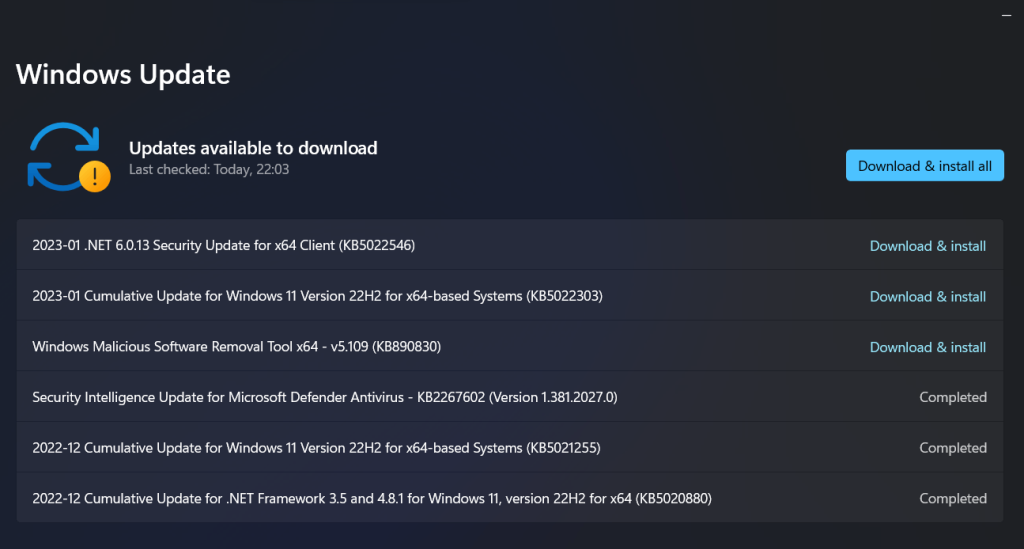1024x549 pixels.
Task: Click Completed status for Security Intelligence Update
Action: [953, 397]
